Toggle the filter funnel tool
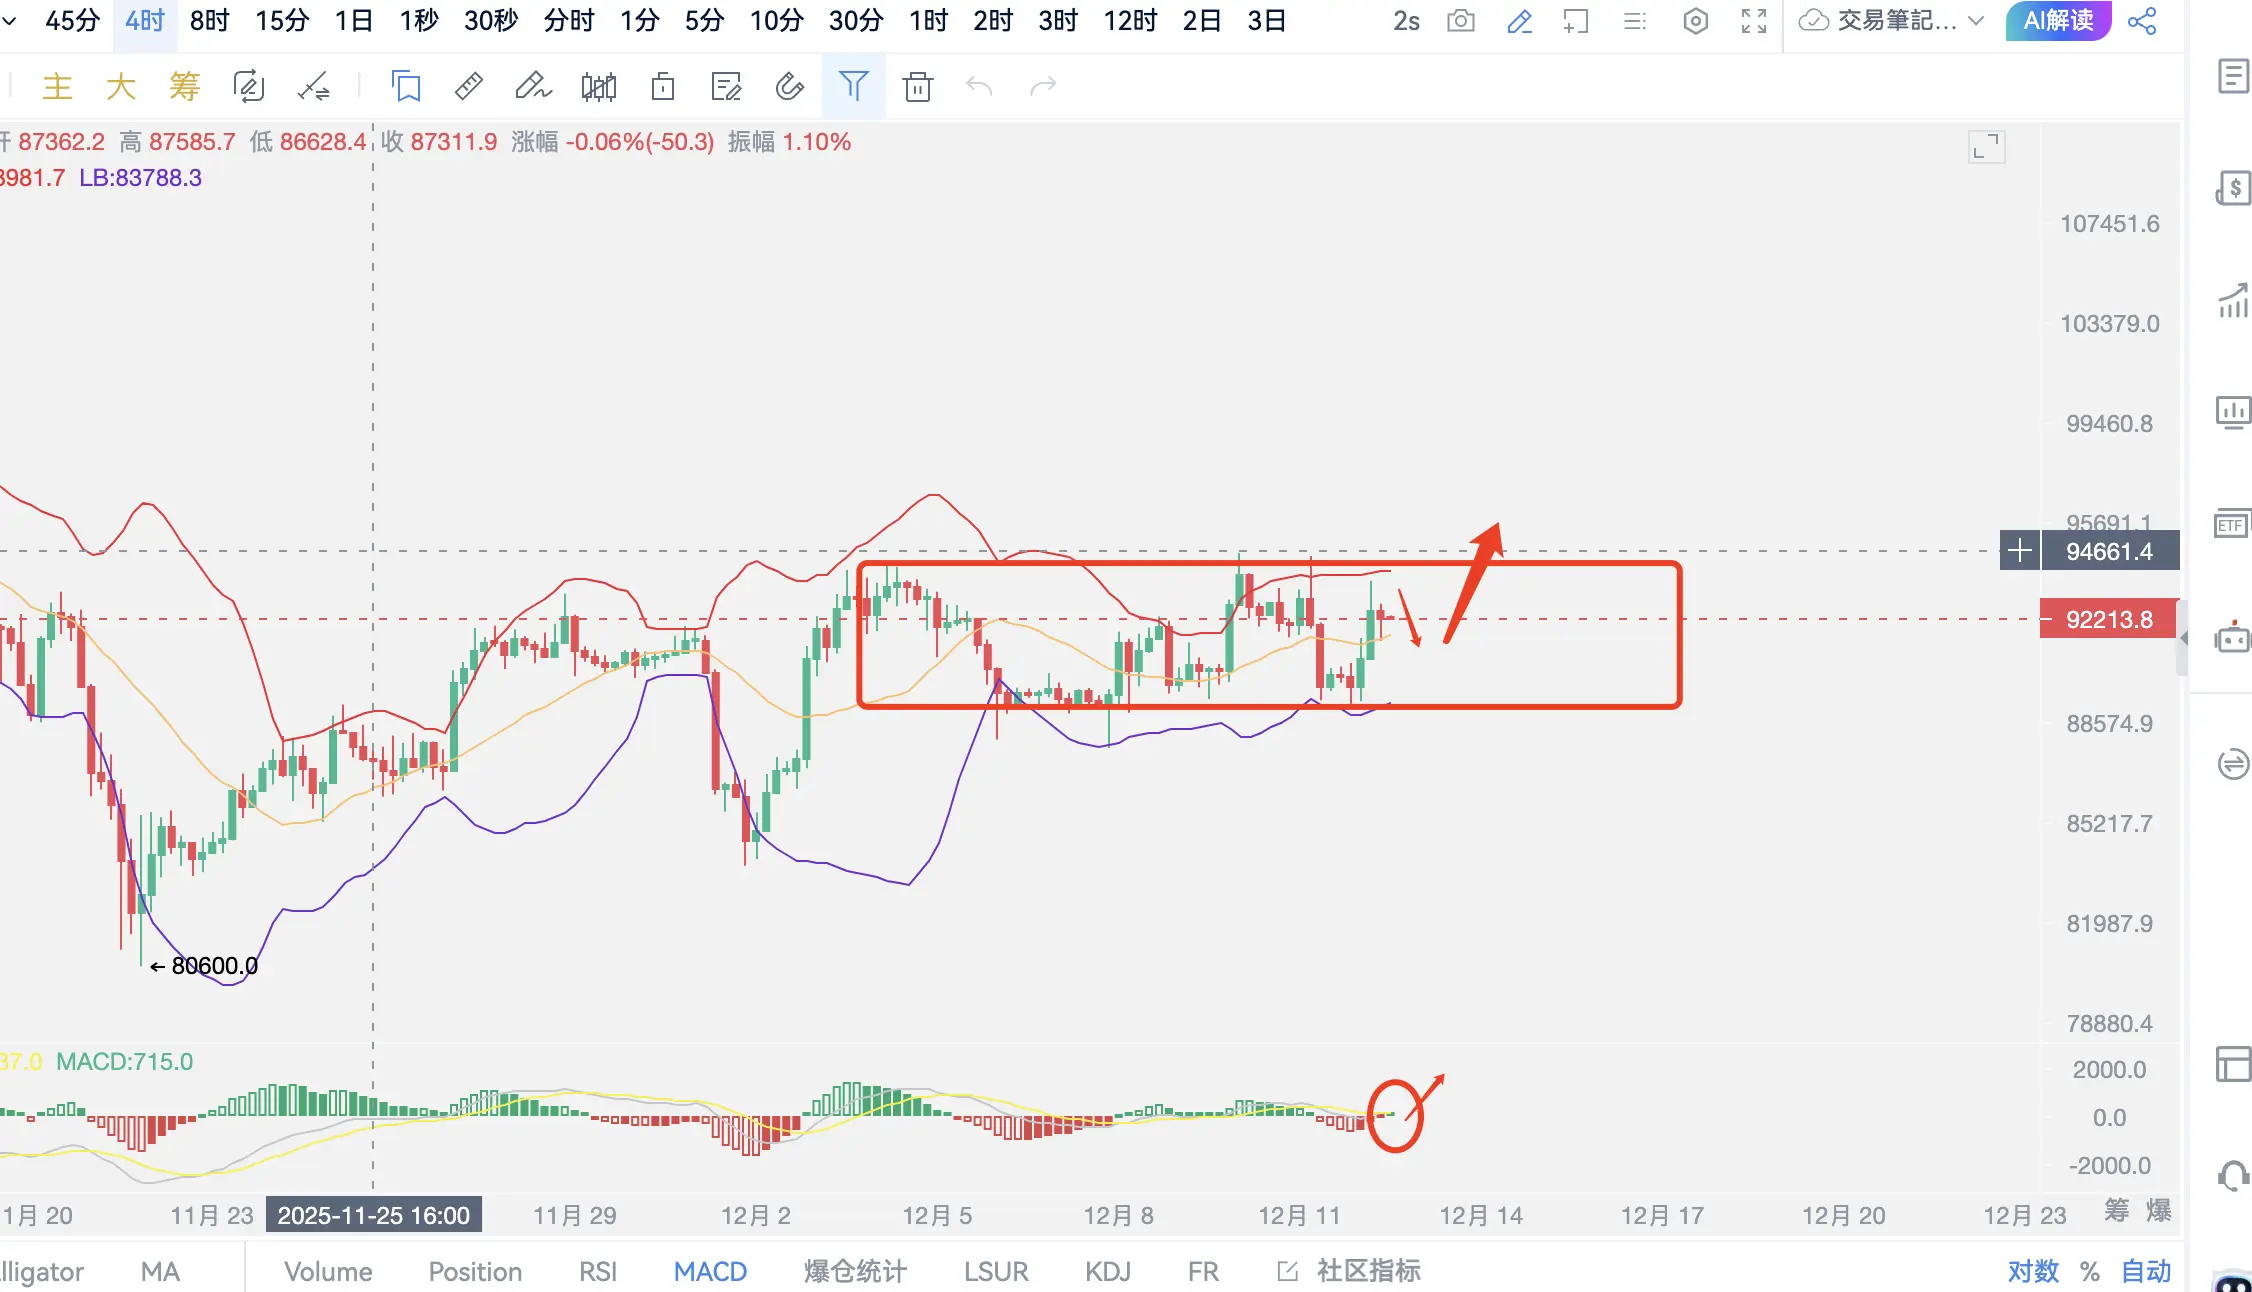 point(853,87)
